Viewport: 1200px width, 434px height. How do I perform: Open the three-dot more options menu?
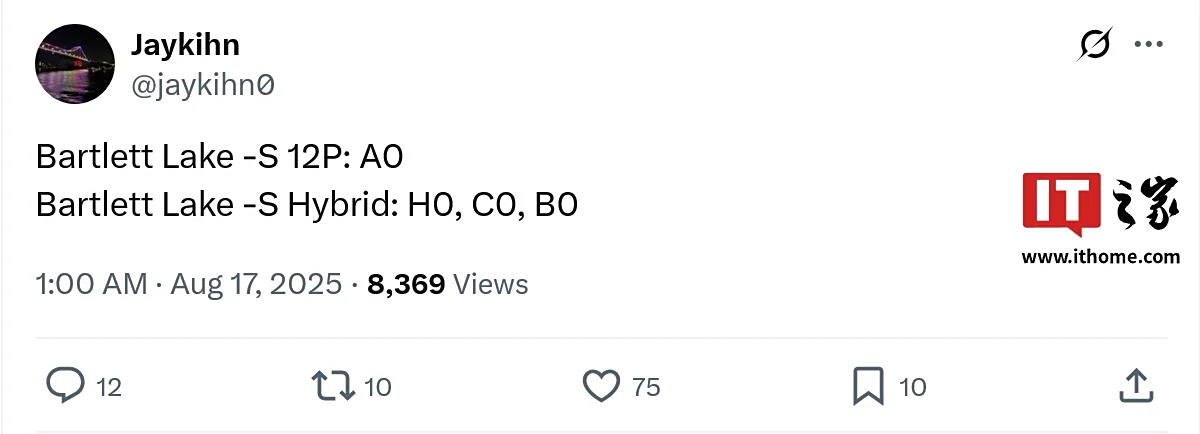pyautogui.click(x=1146, y=45)
